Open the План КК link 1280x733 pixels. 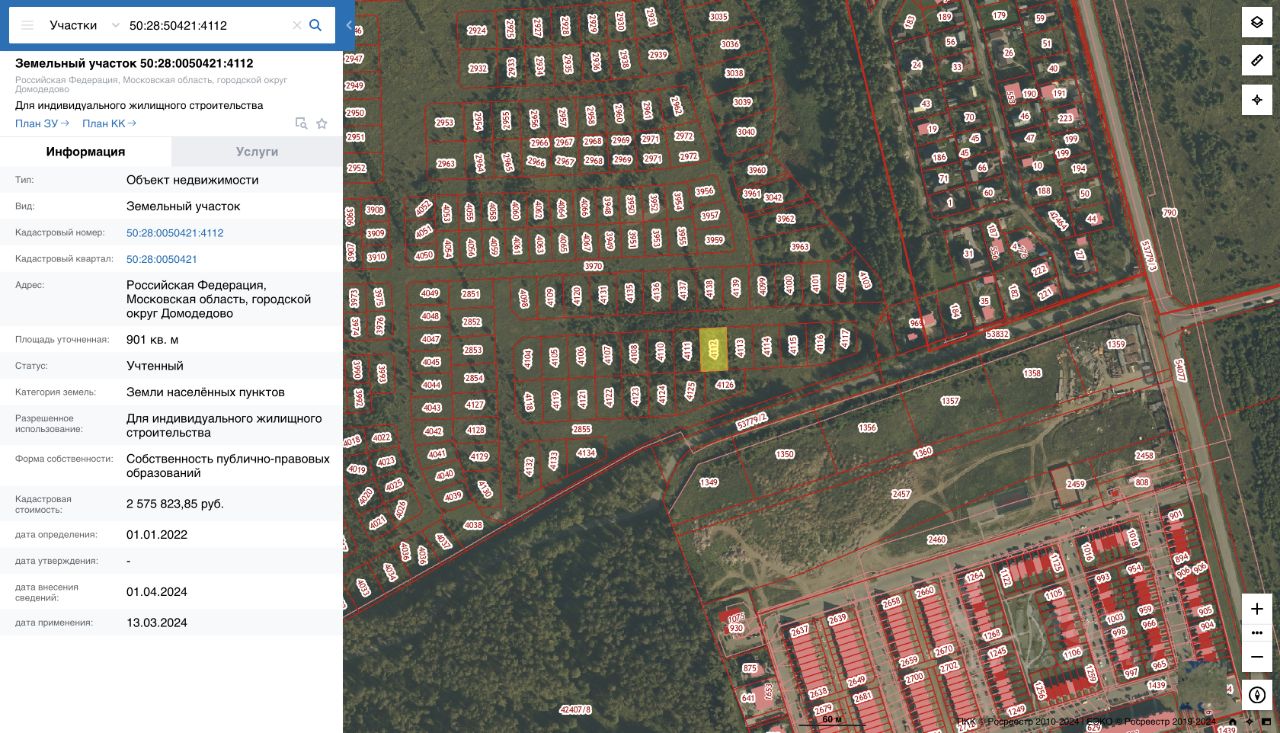109,124
